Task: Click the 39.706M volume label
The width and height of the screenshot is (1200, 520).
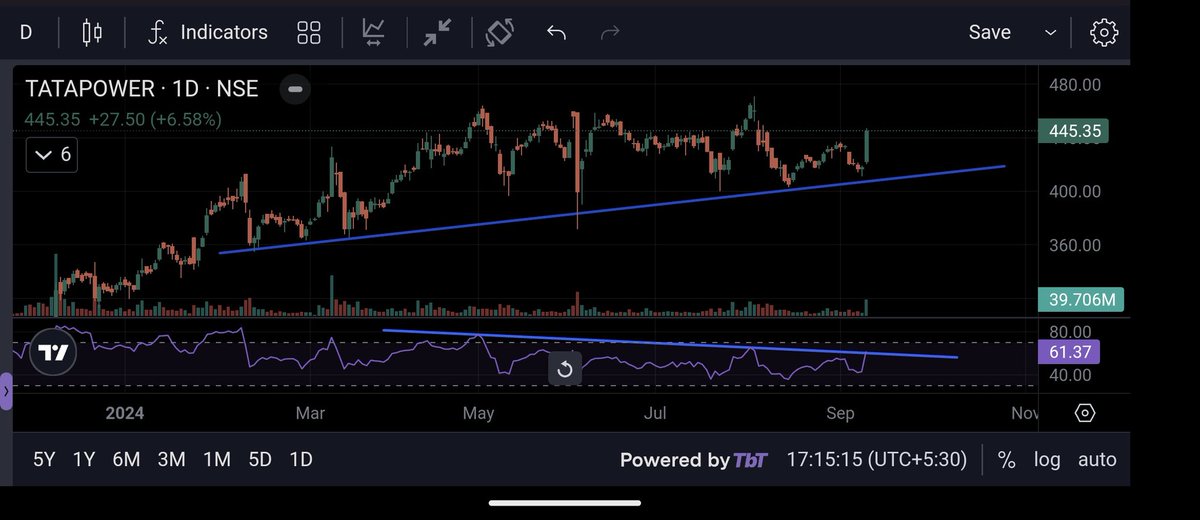Action: click(x=1082, y=299)
